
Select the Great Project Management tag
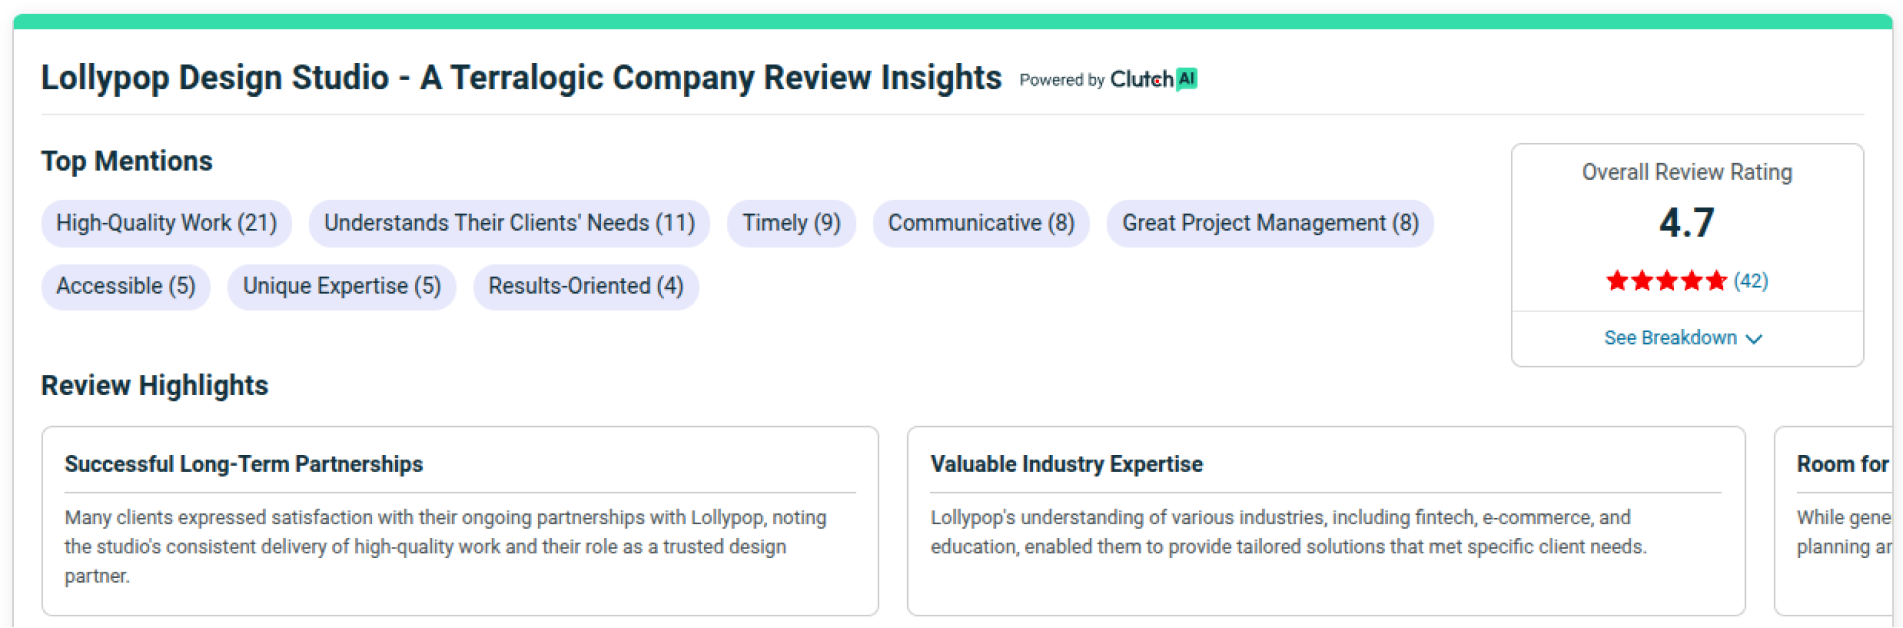(1269, 223)
